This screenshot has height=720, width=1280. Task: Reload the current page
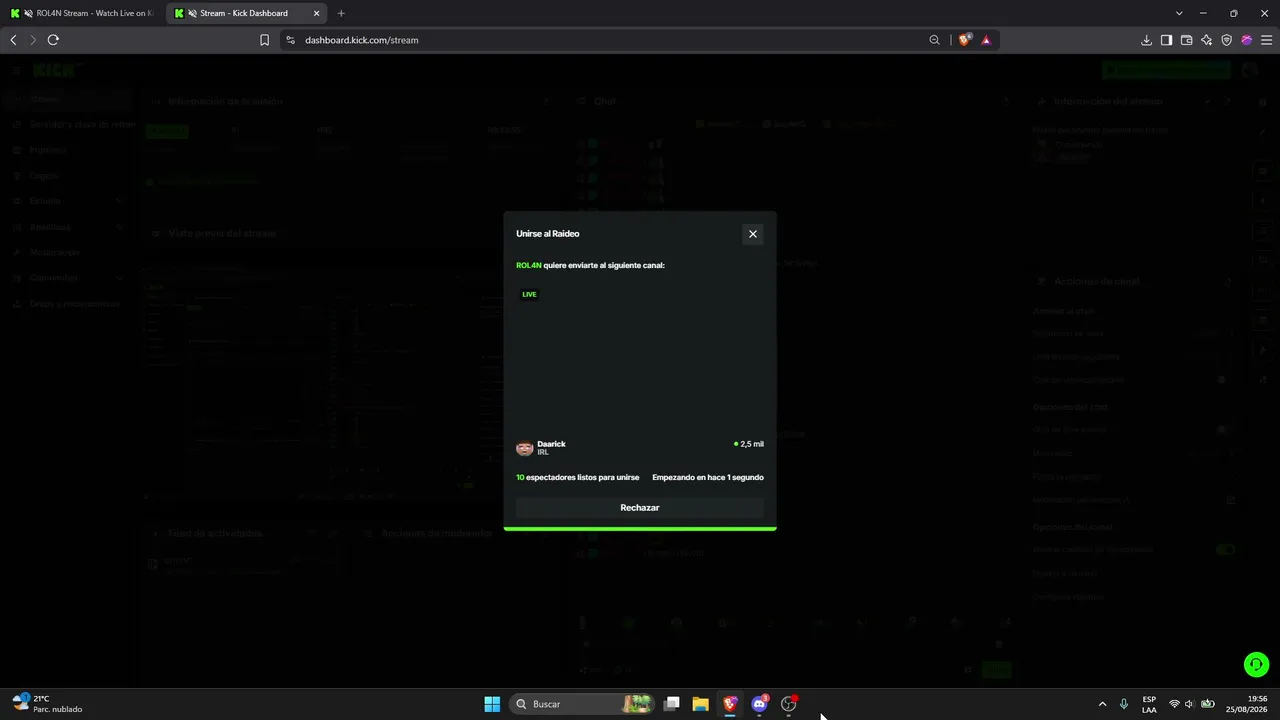pyautogui.click(x=53, y=40)
